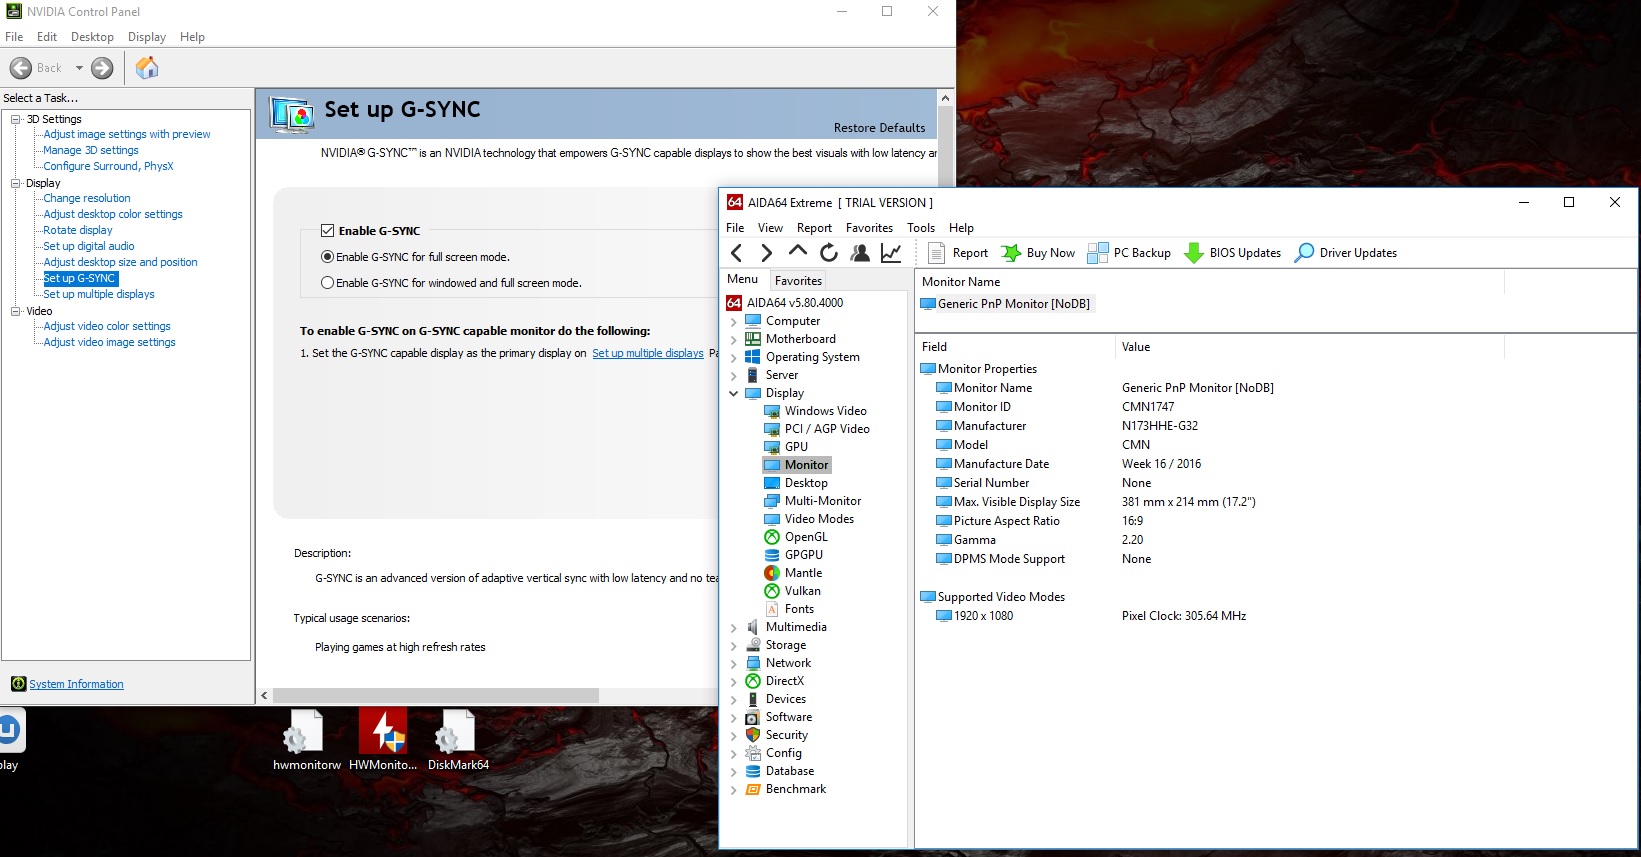The width and height of the screenshot is (1641, 857).
Task: Click AIDA64 Up level arrow
Action: click(797, 251)
